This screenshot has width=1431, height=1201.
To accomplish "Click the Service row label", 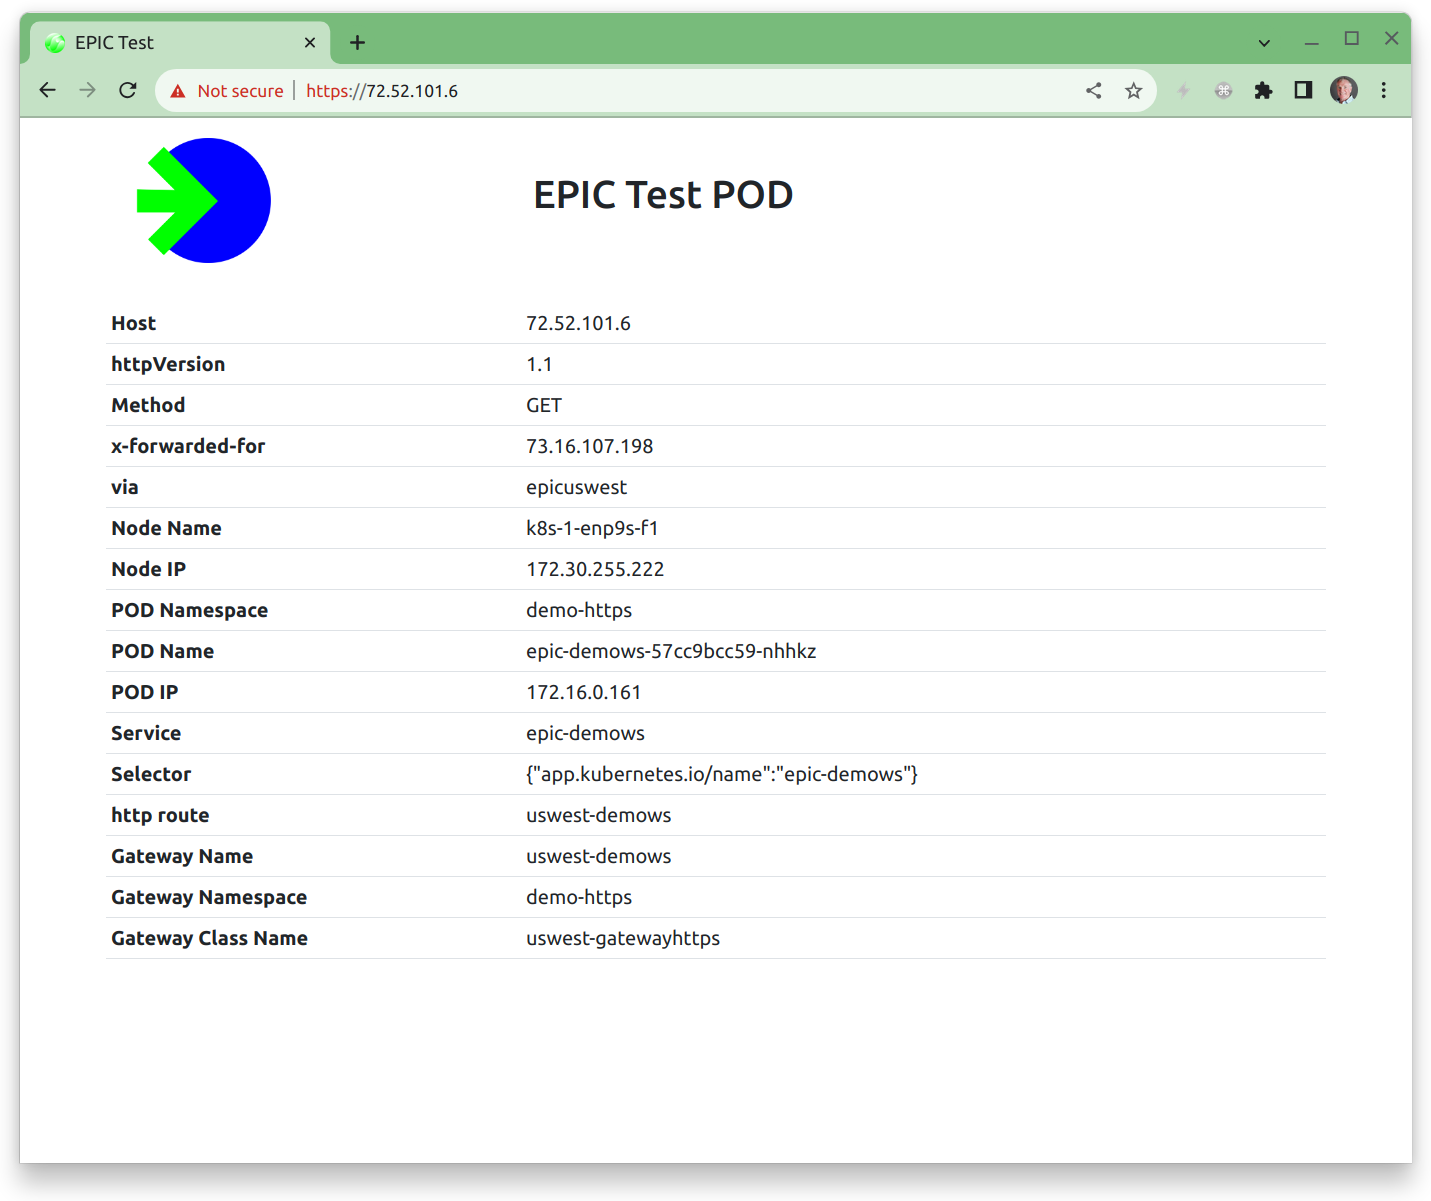I will click(146, 733).
